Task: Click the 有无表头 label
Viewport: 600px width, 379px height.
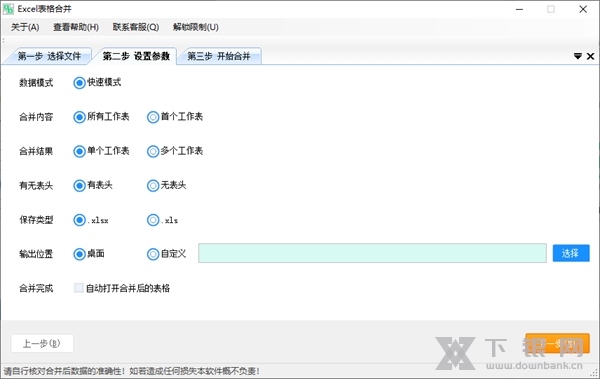Action: click(x=36, y=186)
